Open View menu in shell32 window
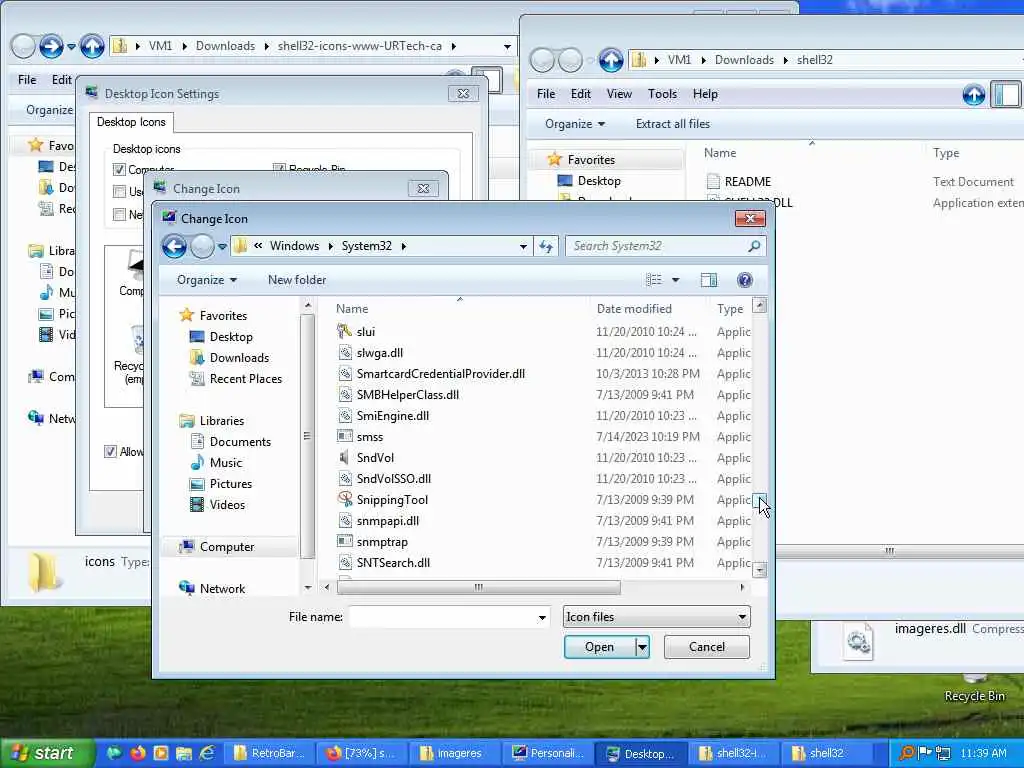Viewport: 1024px width, 768px height. pos(619,94)
